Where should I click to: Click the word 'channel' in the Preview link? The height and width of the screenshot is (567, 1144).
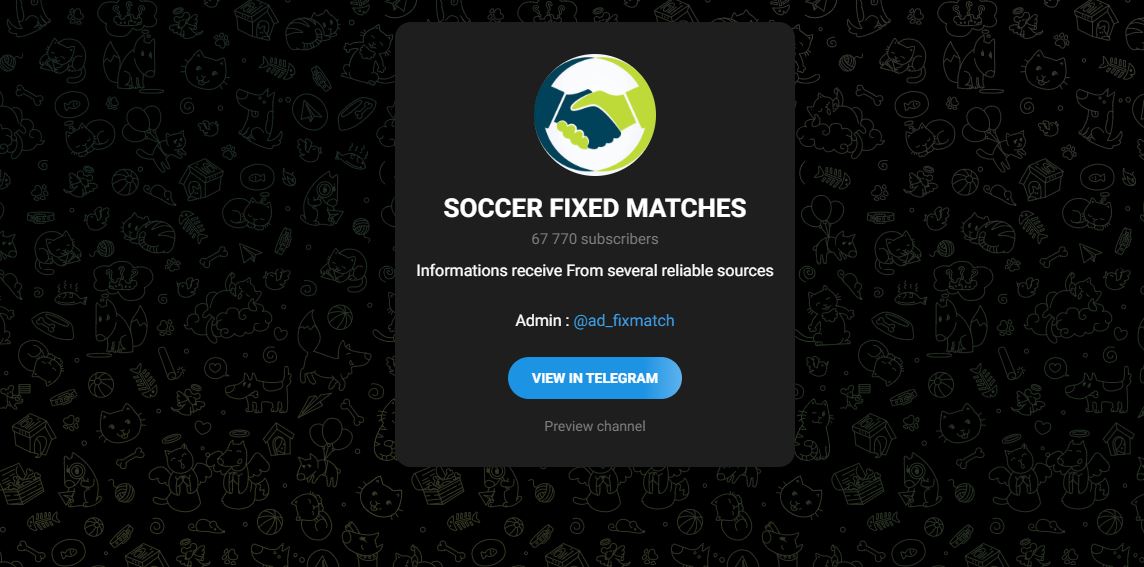pyautogui.click(x=620, y=426)
